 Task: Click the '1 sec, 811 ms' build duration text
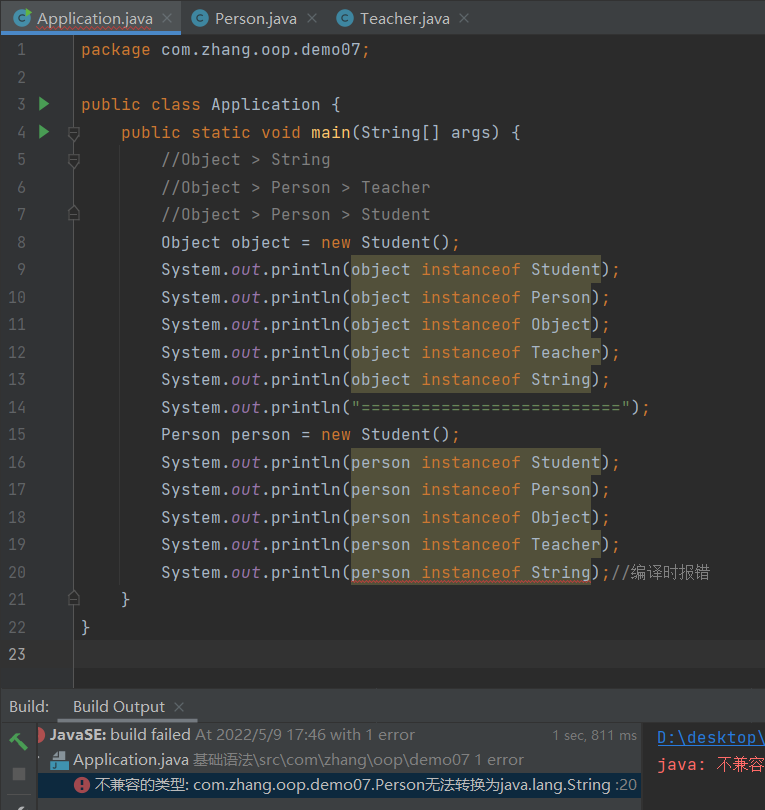[x=594, y=735]
